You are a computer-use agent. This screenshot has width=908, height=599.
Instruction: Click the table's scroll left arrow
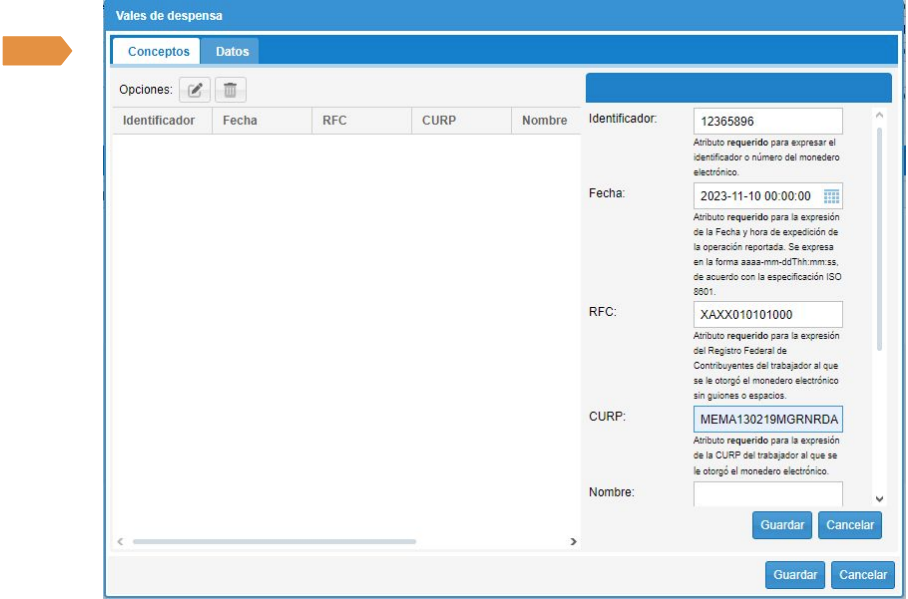coord(121,541)
